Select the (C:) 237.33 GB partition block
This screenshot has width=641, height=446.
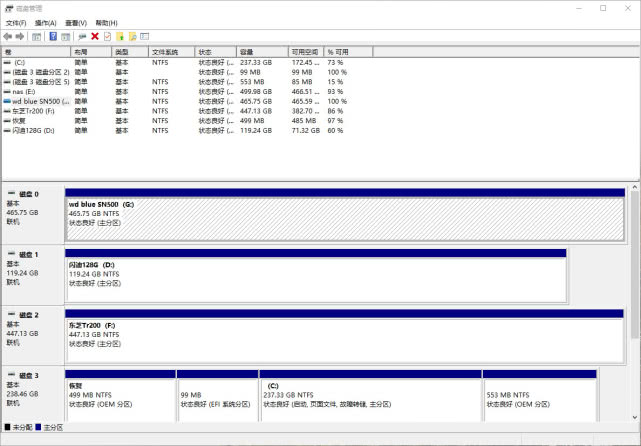(x=370, y=396)
